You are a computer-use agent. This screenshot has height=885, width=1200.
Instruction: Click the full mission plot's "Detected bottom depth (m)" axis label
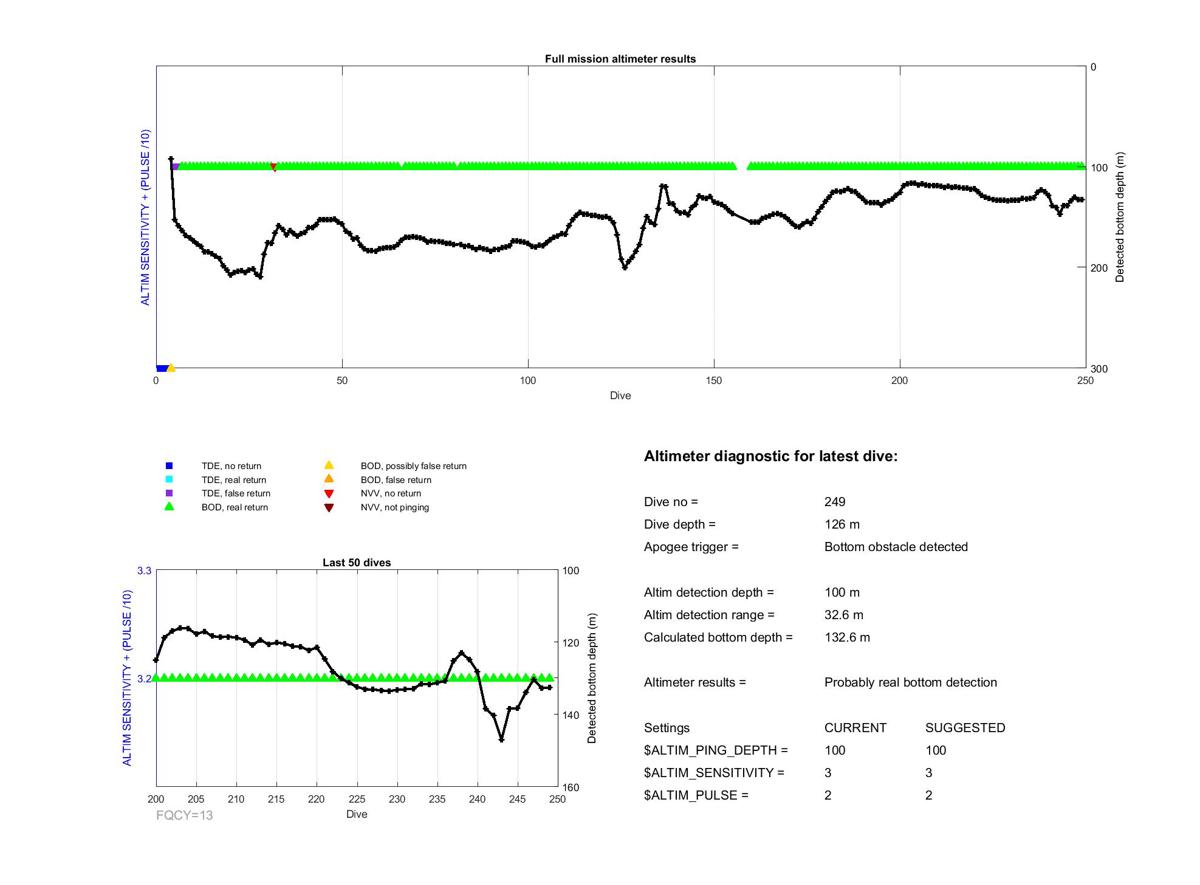(1120, 217)
